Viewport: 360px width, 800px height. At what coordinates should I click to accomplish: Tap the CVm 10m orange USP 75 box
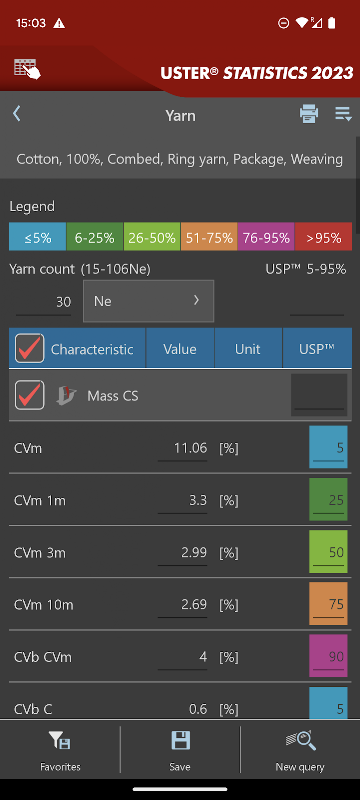coord(328,604)
